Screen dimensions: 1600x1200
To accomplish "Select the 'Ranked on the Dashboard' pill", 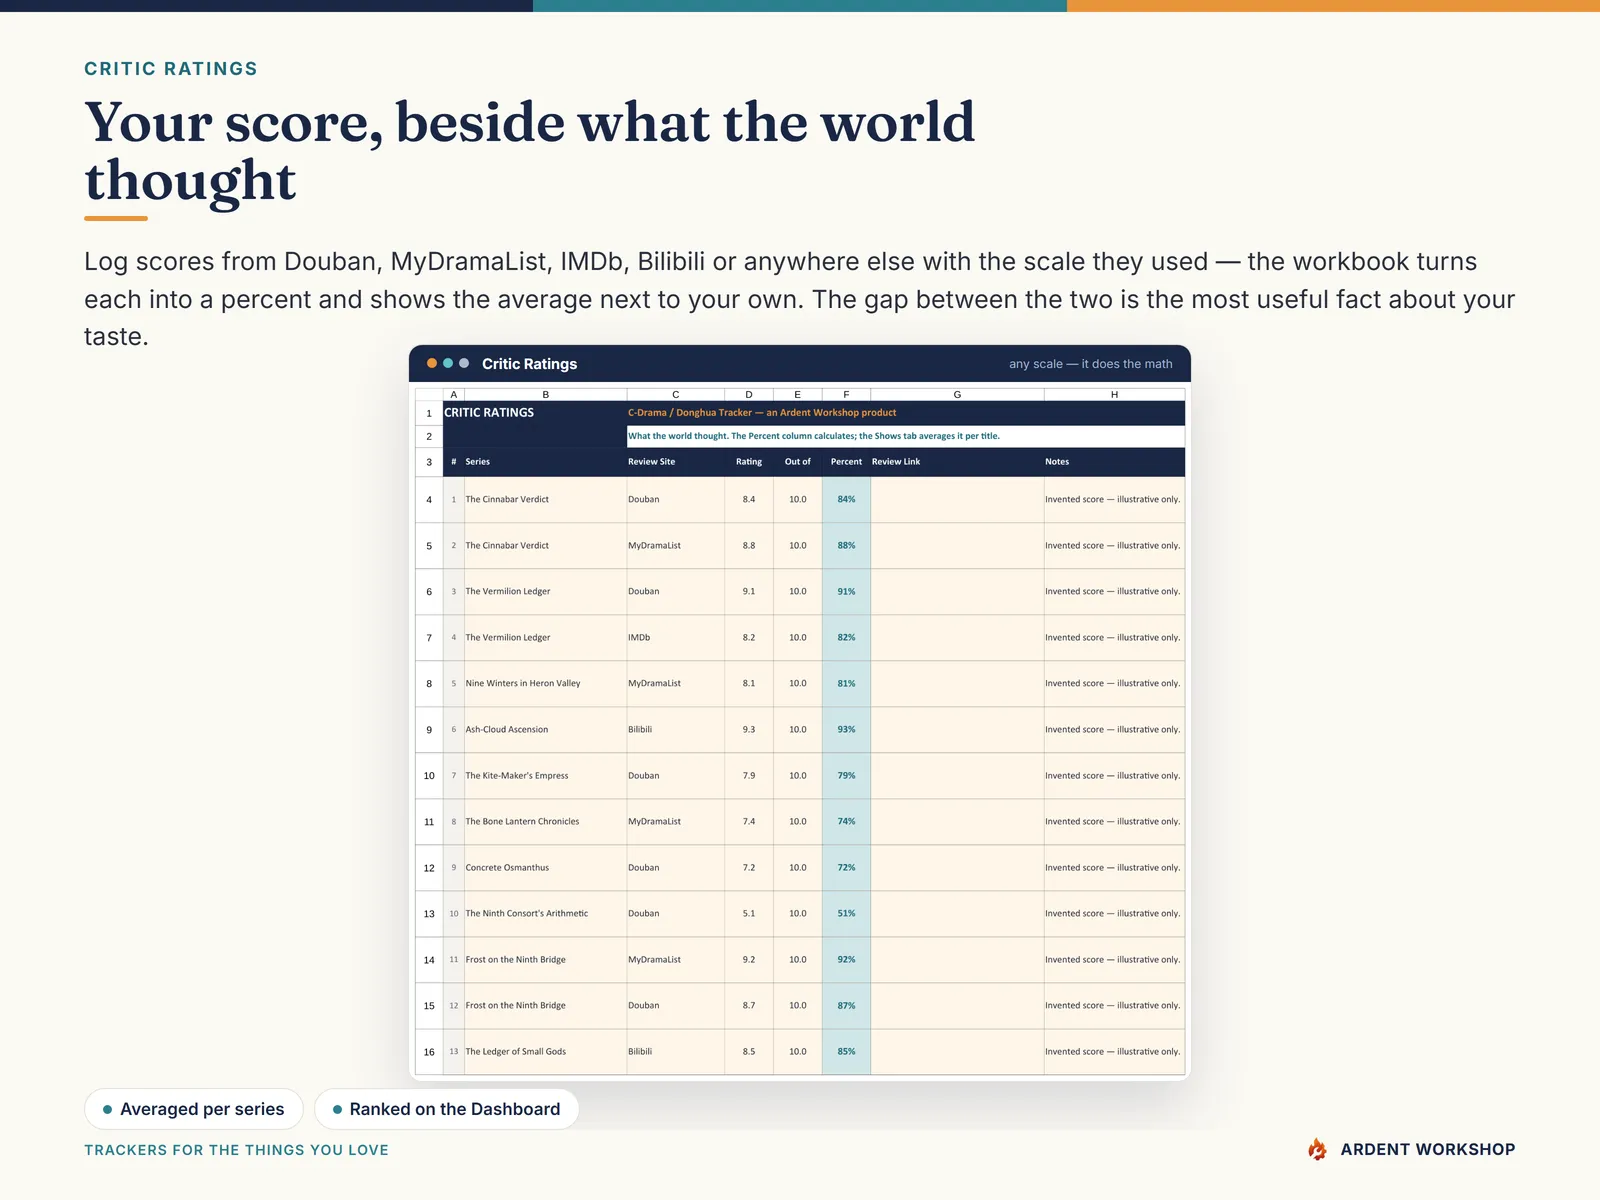I will click(x=446, y=1109).
